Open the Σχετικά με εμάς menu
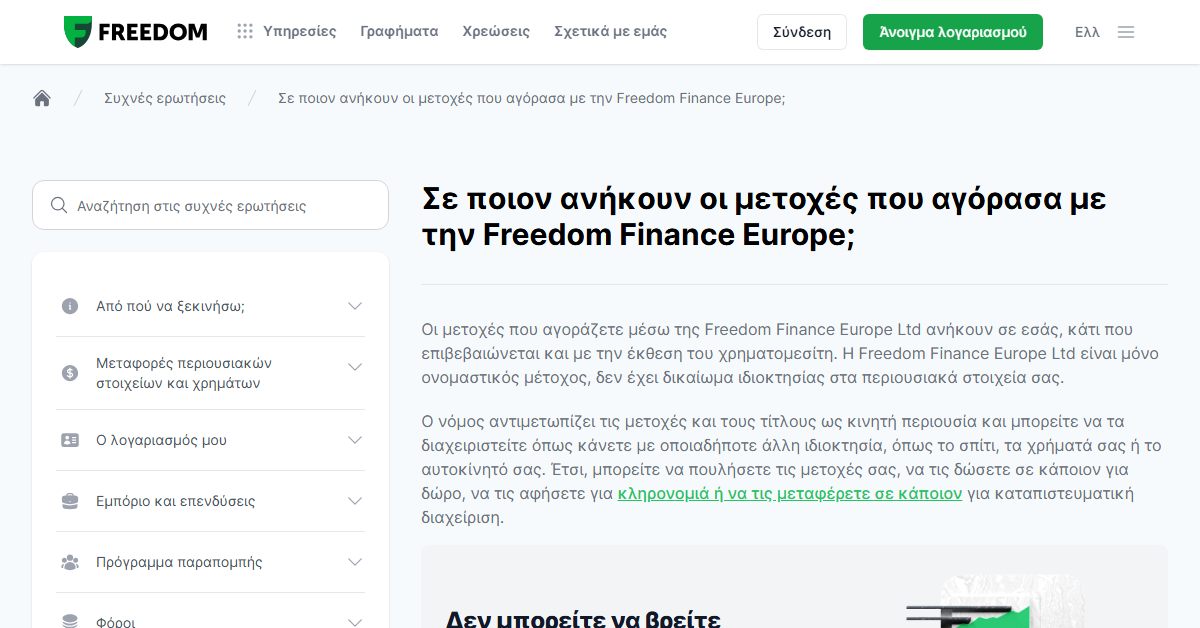Screen dimensions: 1200x628 (610, 31)
